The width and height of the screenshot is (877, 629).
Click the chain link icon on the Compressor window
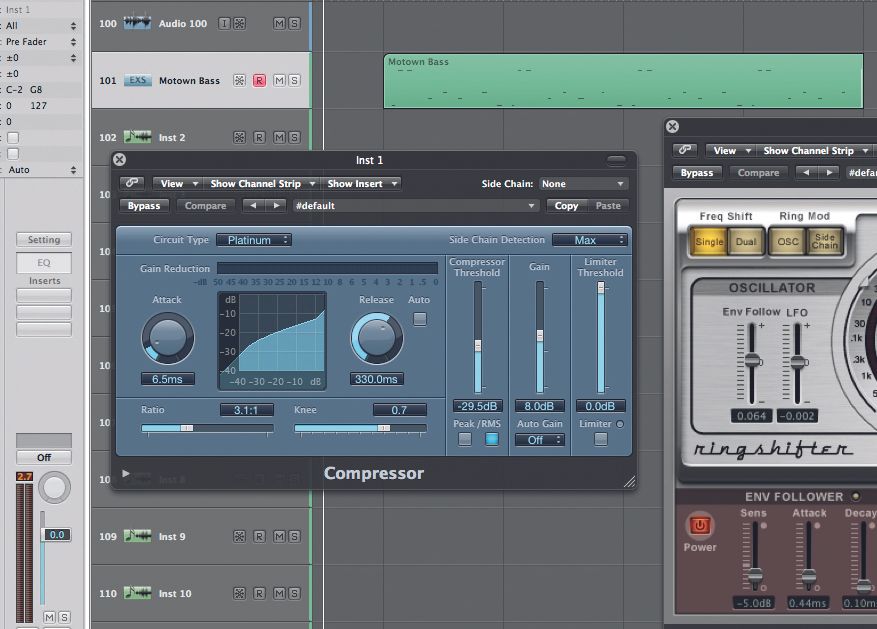(130, 183)
